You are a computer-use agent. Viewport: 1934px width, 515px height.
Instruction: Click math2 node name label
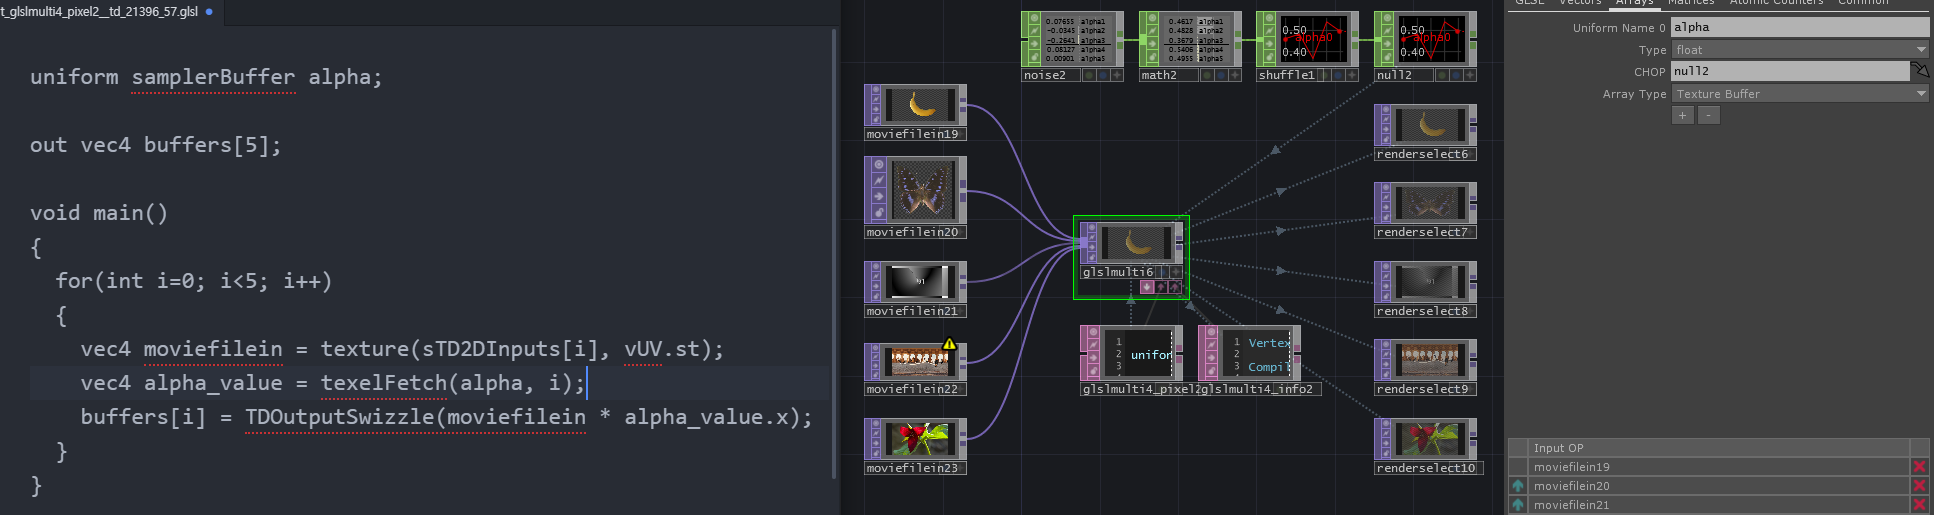click(x=1168, y=75)
